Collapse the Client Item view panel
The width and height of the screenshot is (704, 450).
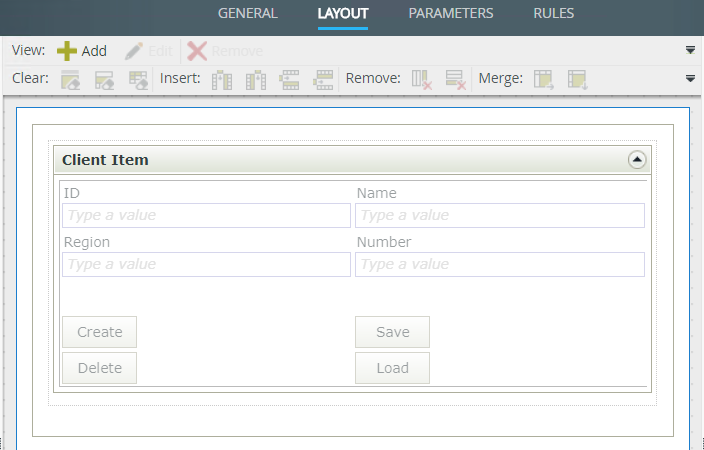[x=637, y=160]
